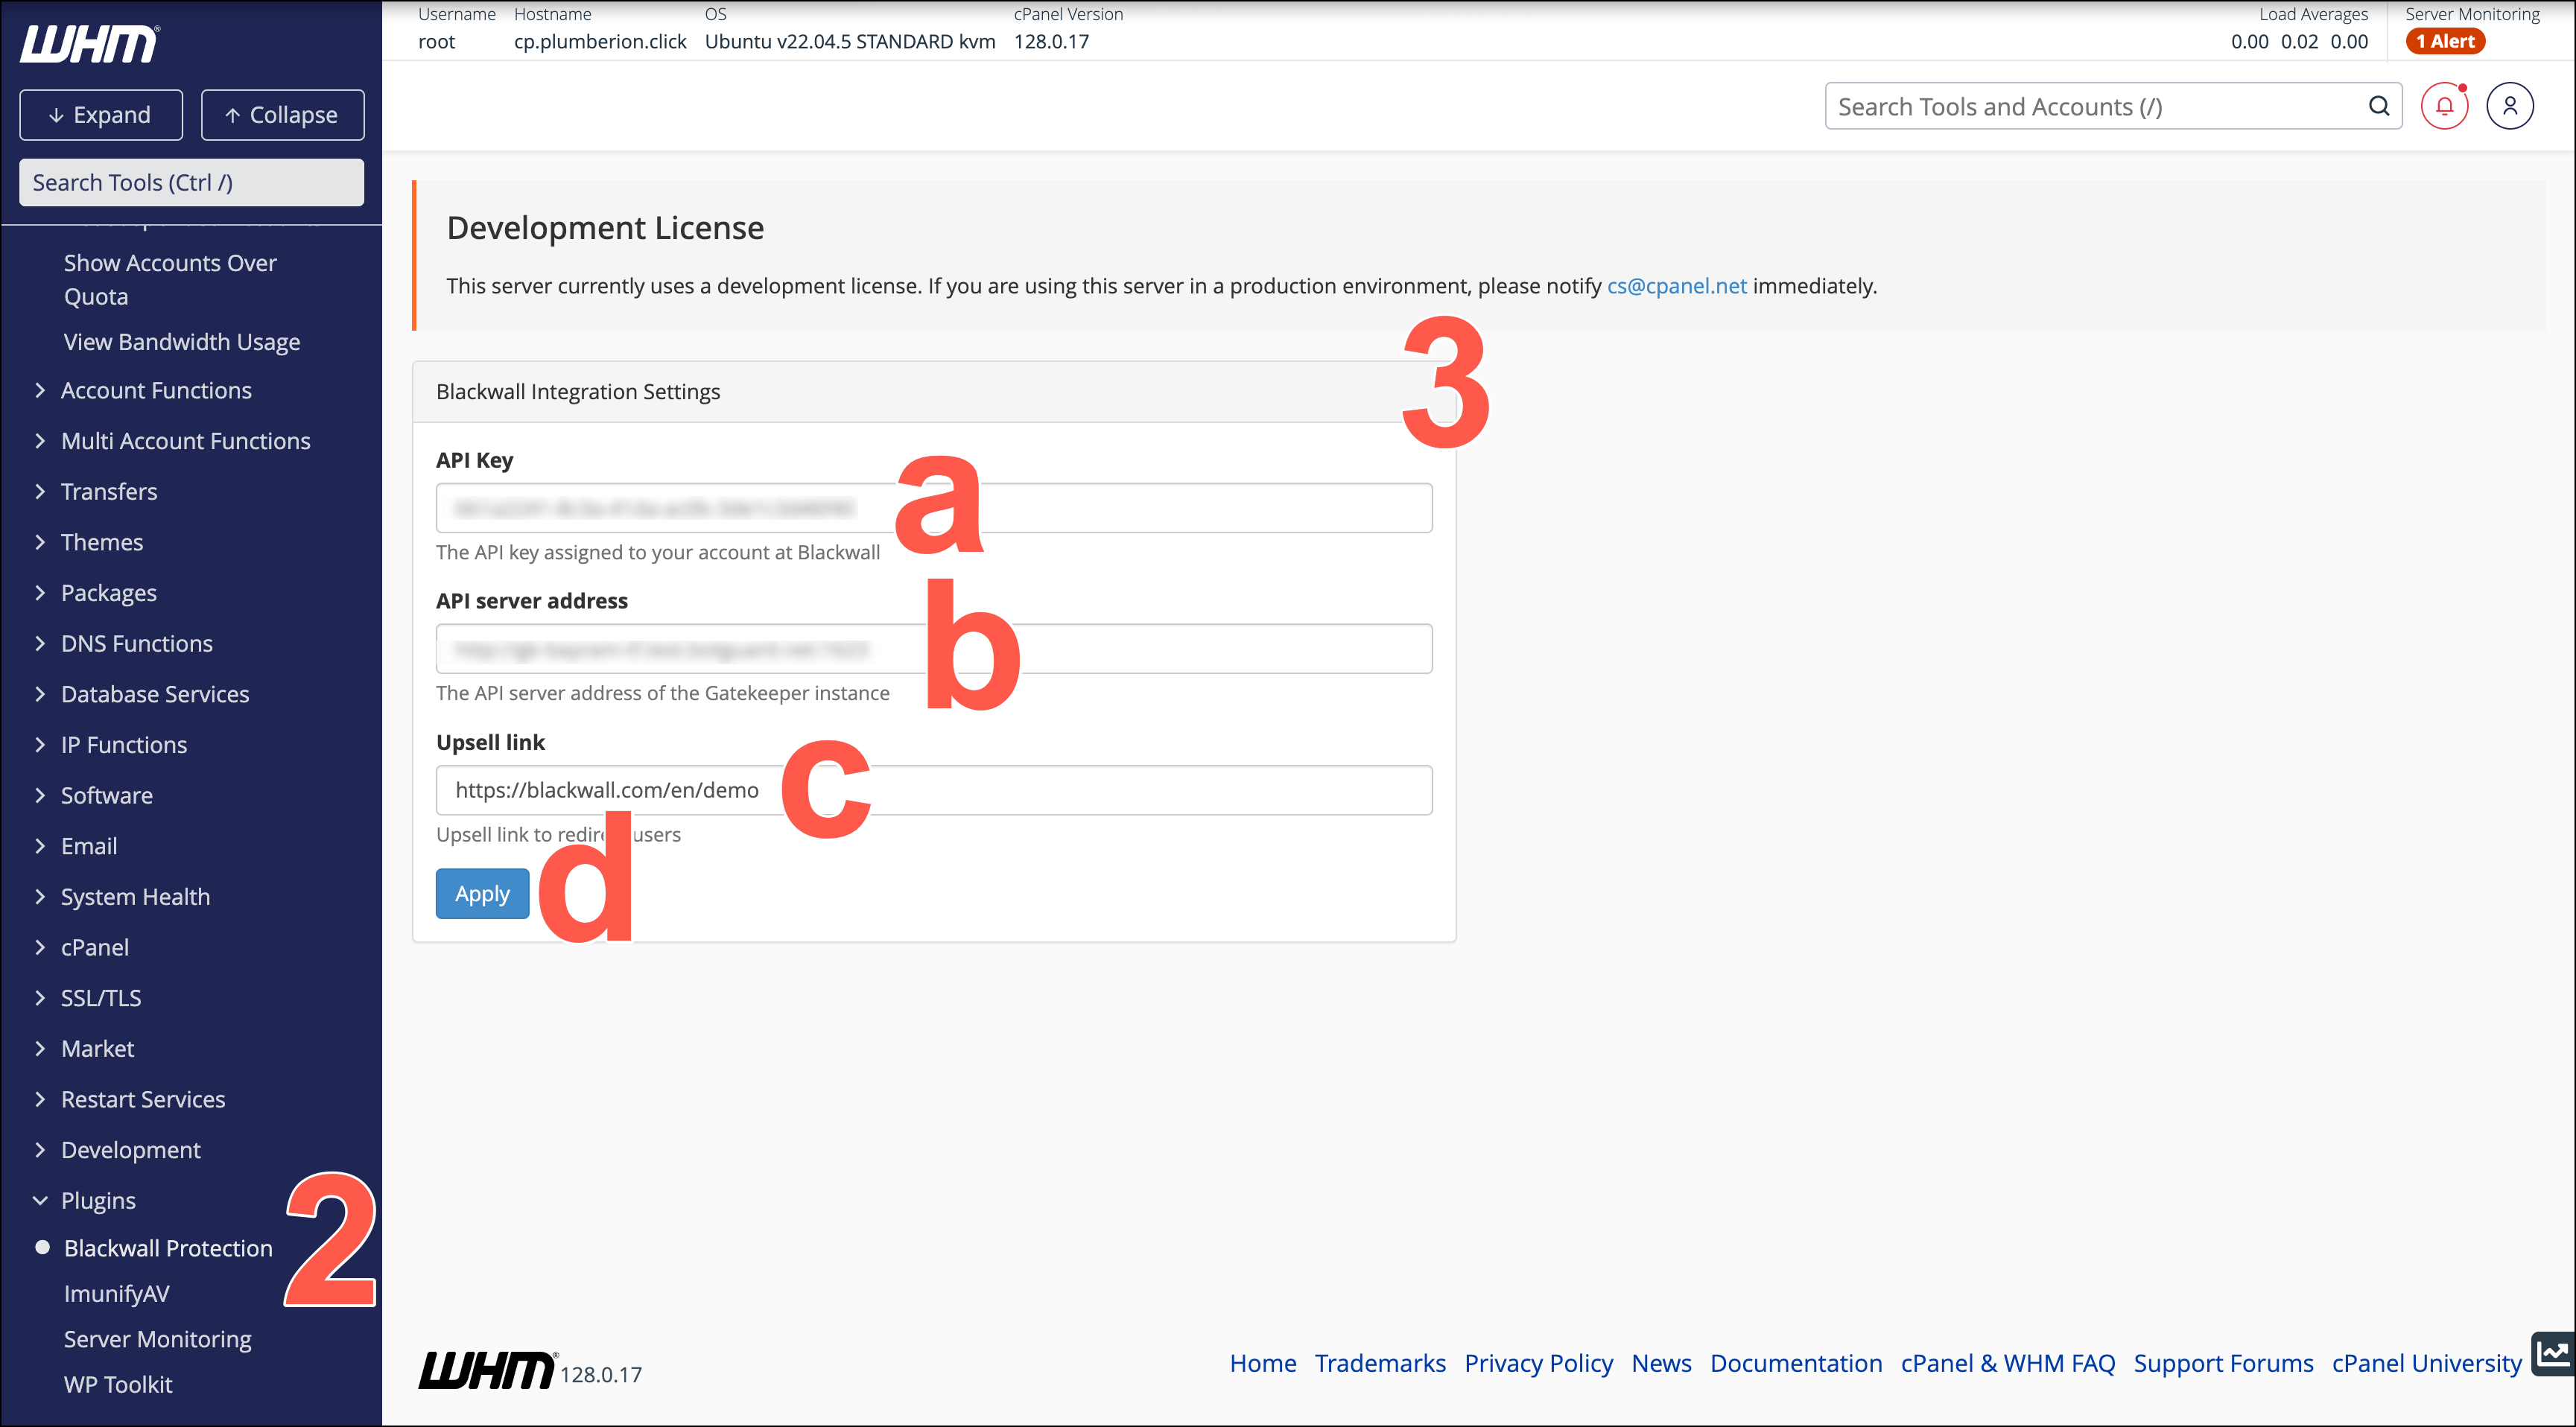Click the root username text

436,41
